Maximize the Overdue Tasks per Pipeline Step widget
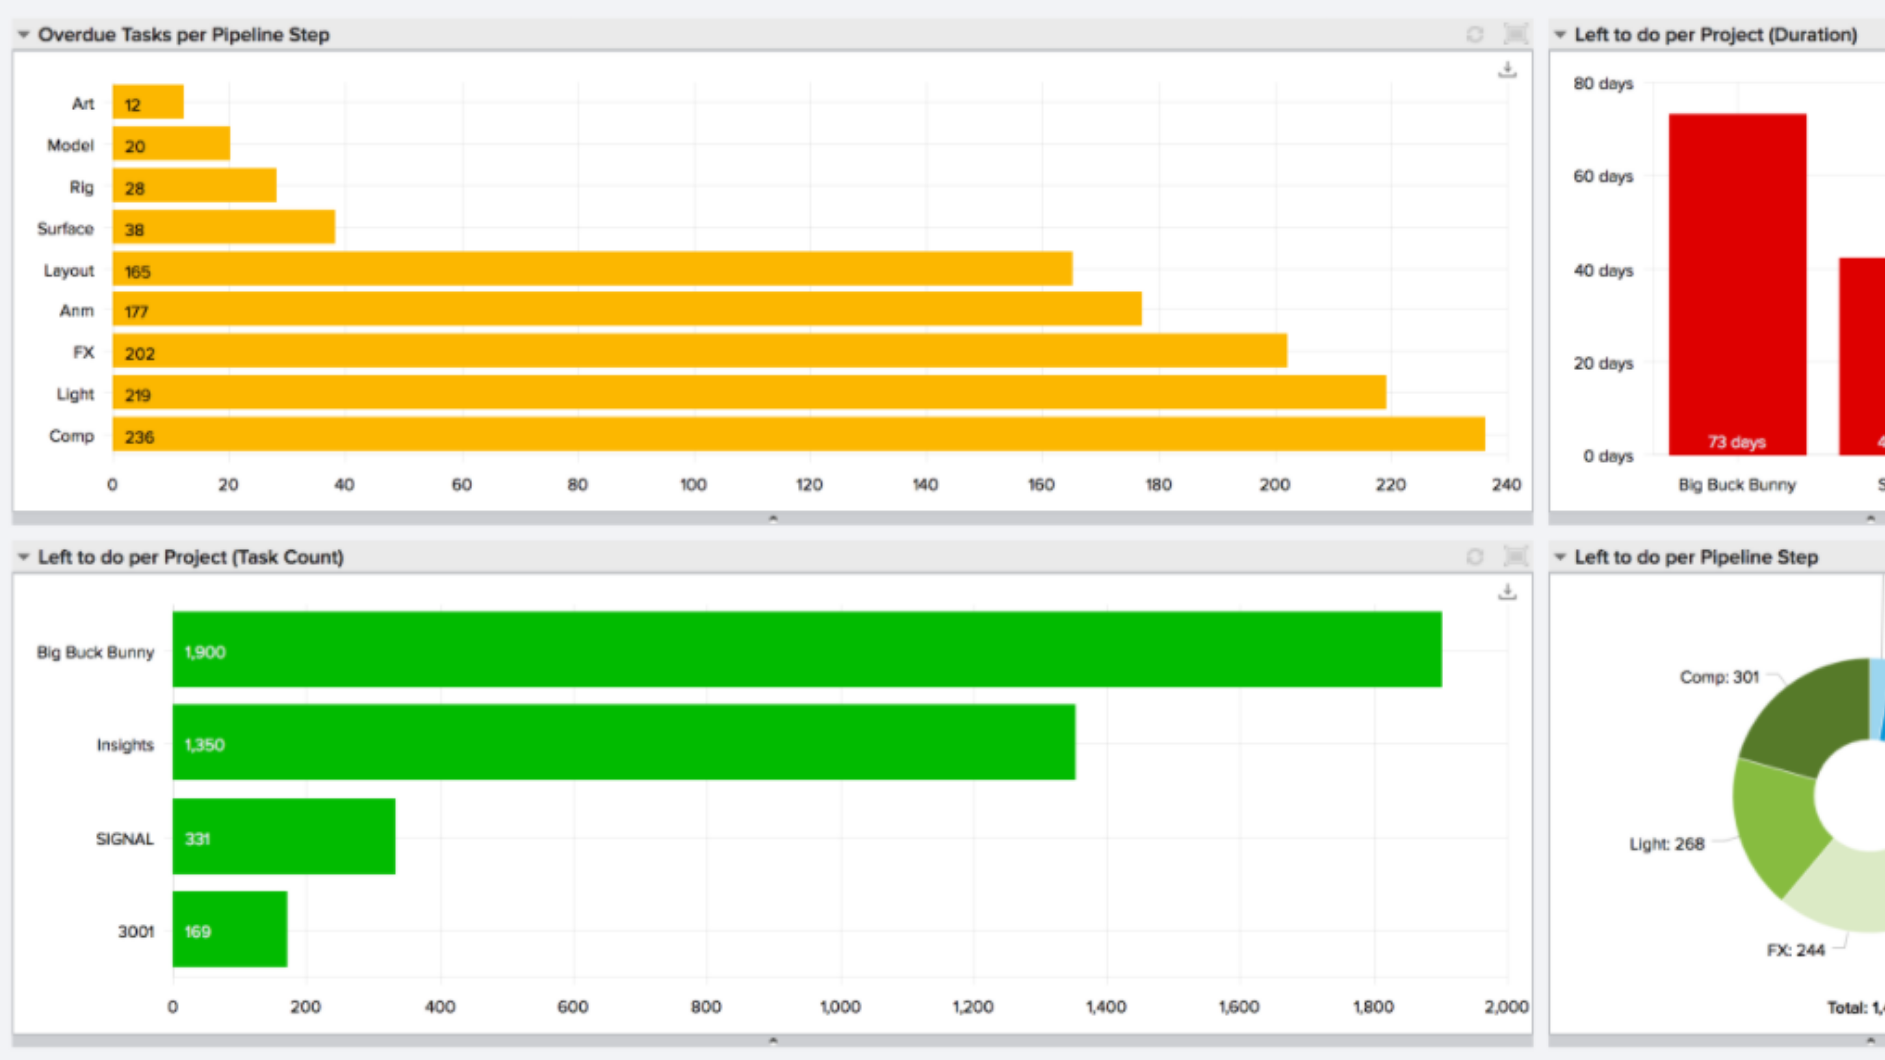 tap(1516, 34)
